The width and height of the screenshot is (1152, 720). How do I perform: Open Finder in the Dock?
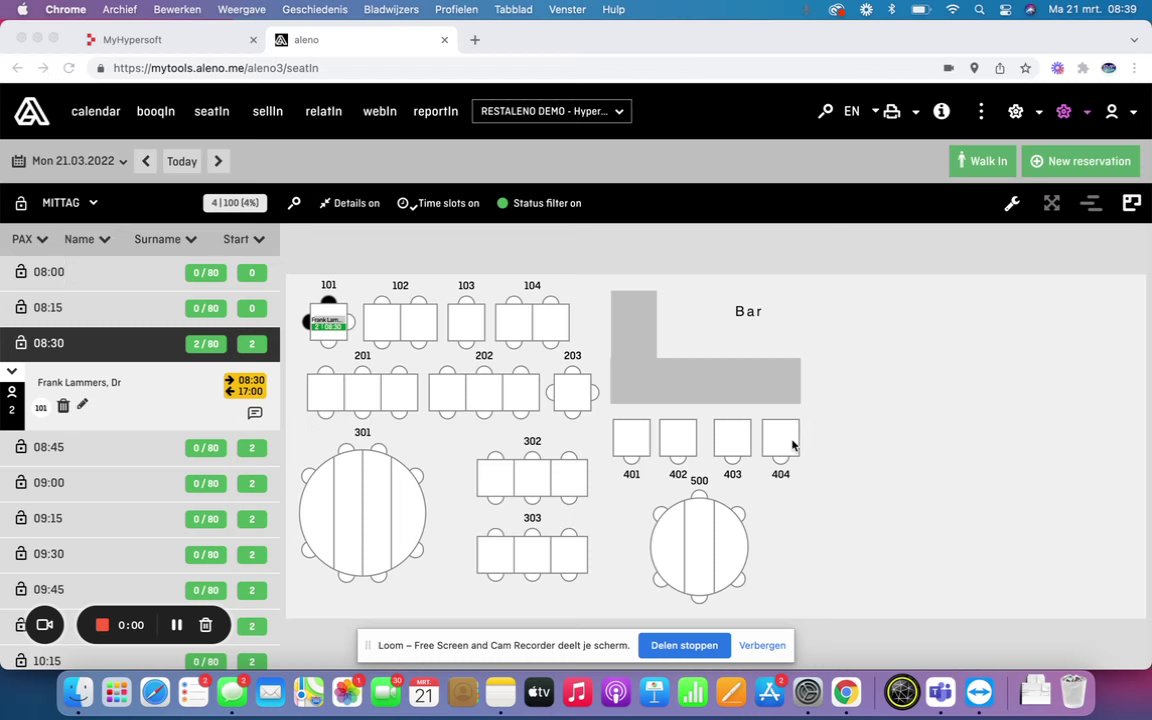point(78,692)
